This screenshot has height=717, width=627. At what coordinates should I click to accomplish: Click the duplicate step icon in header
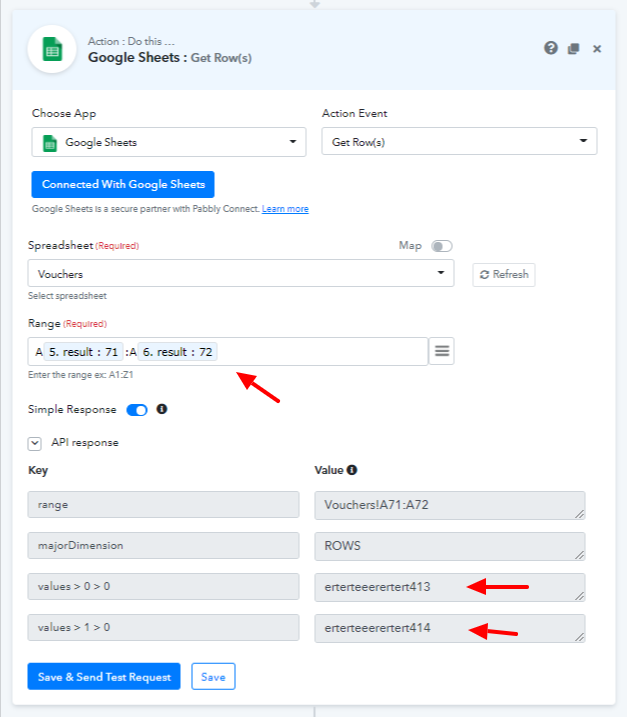573,48
